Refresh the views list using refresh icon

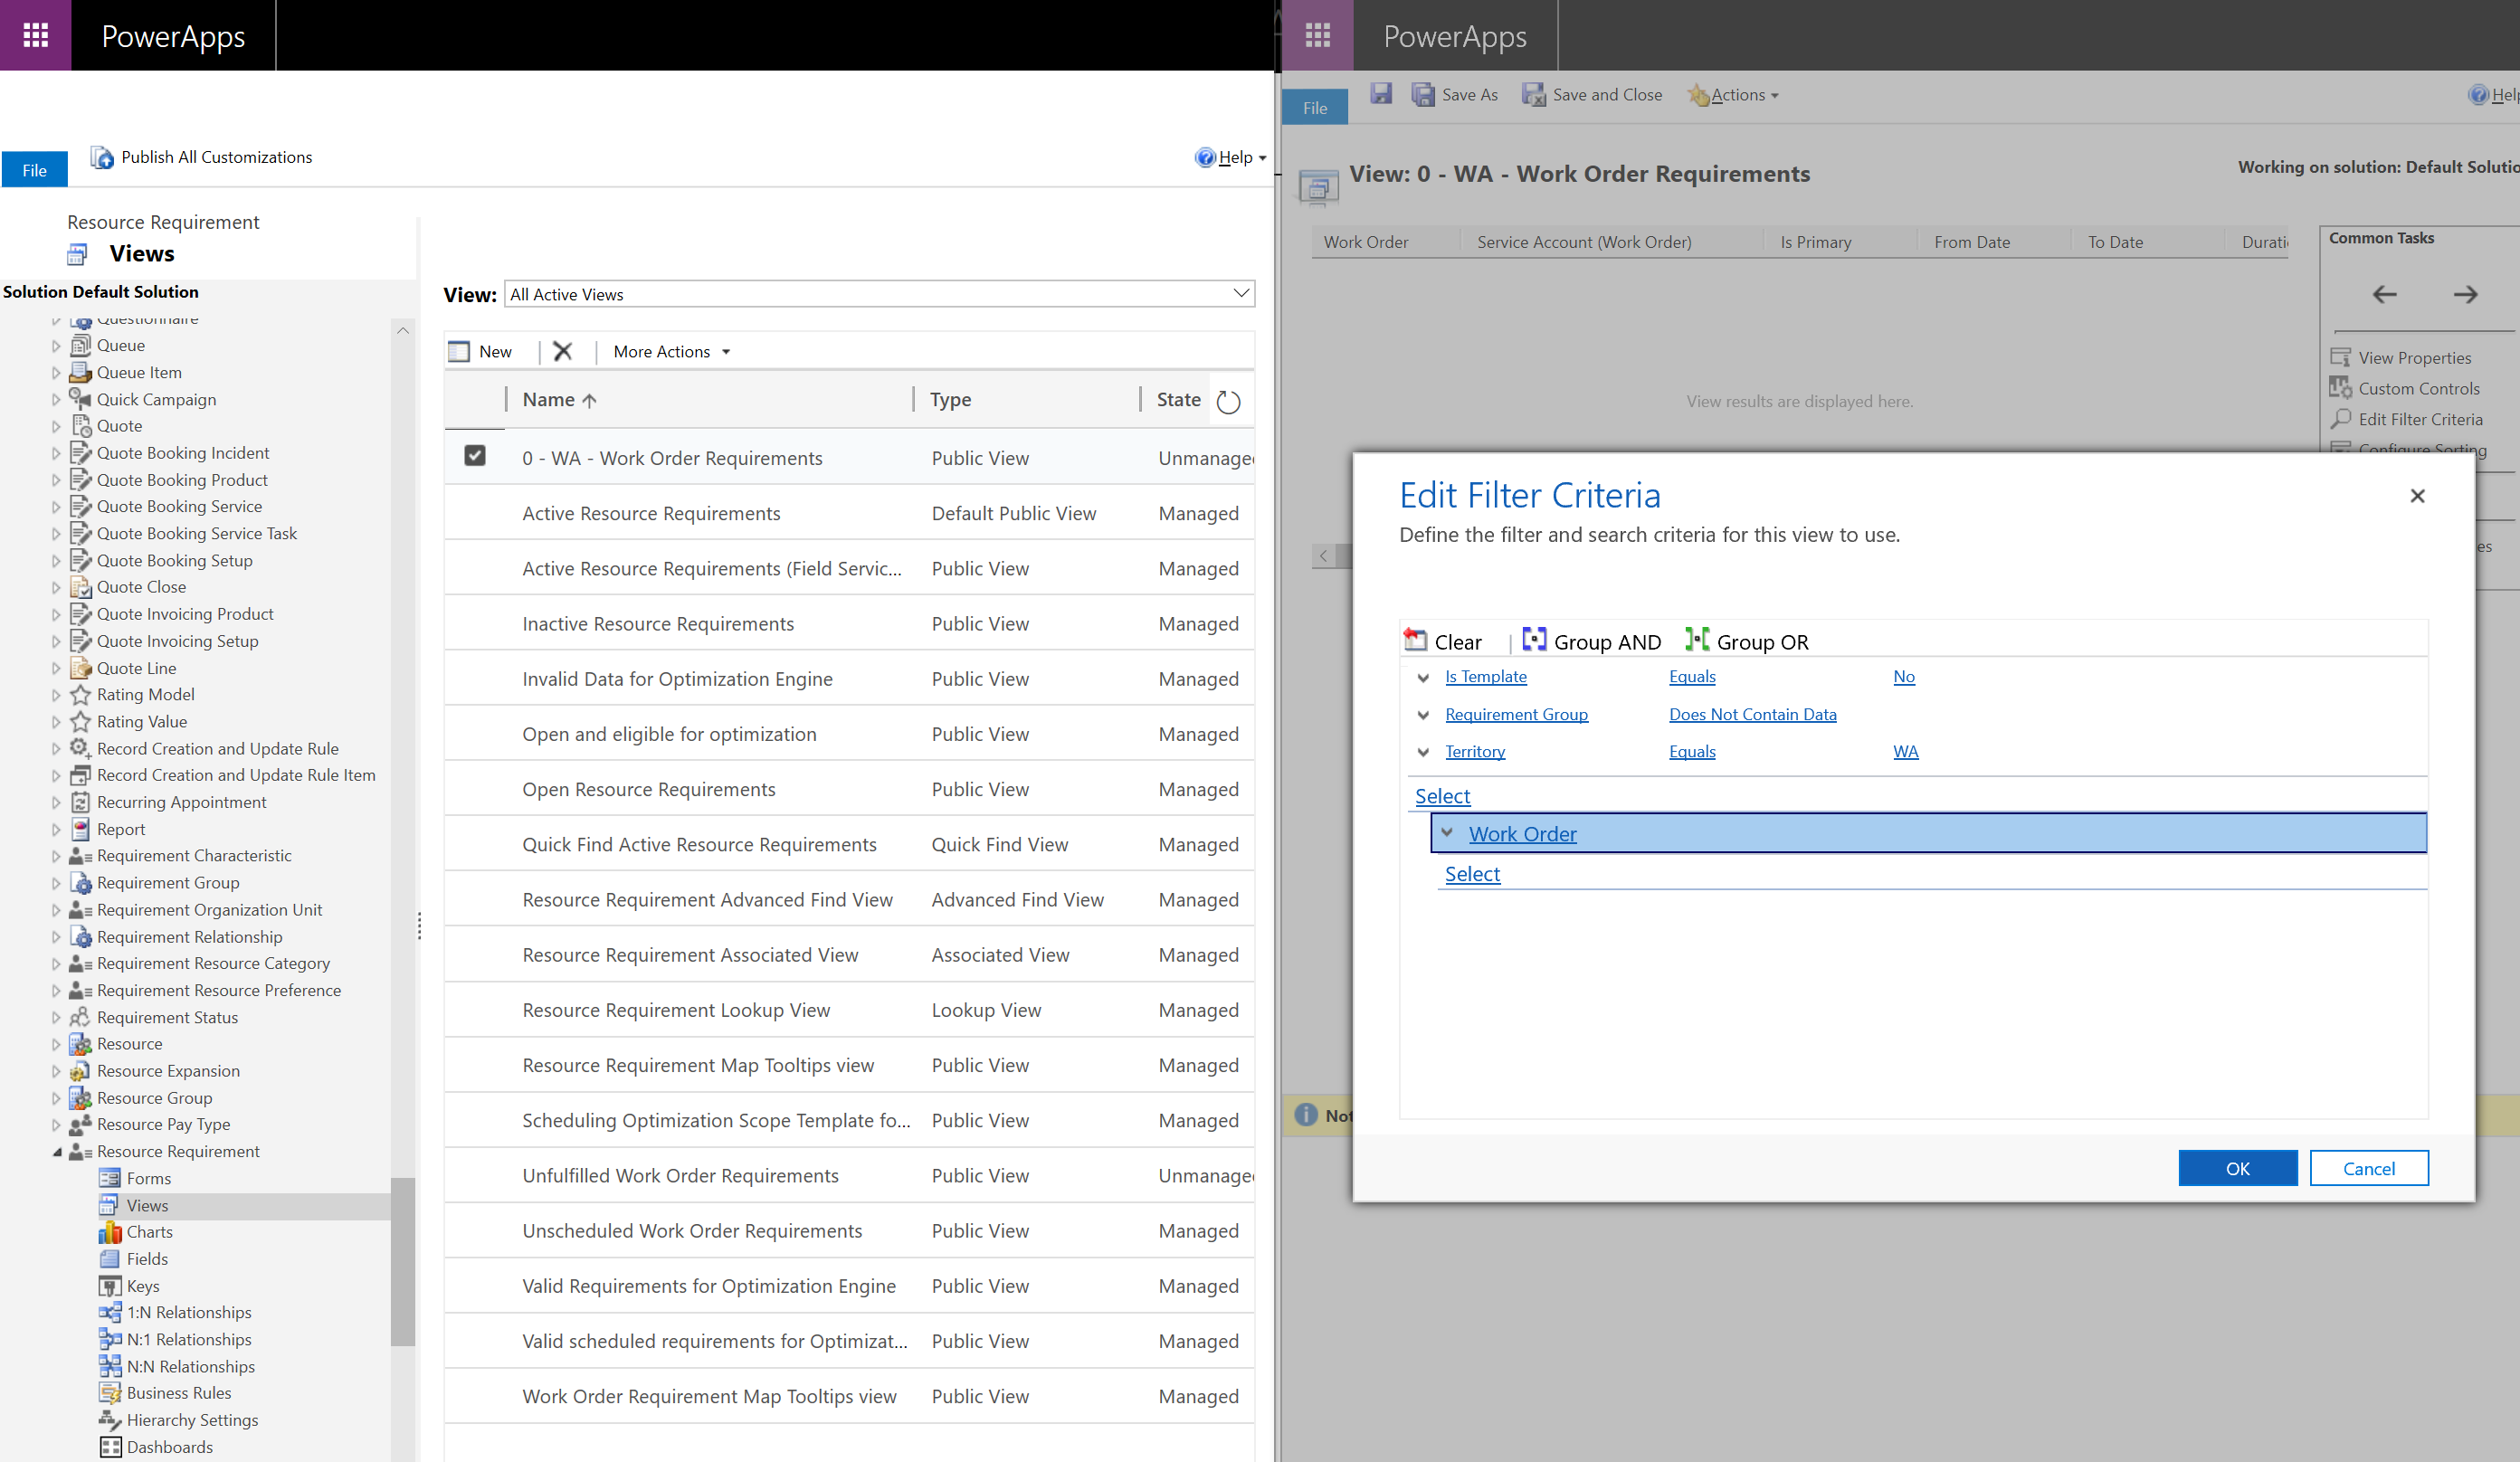pos(1228,401)
